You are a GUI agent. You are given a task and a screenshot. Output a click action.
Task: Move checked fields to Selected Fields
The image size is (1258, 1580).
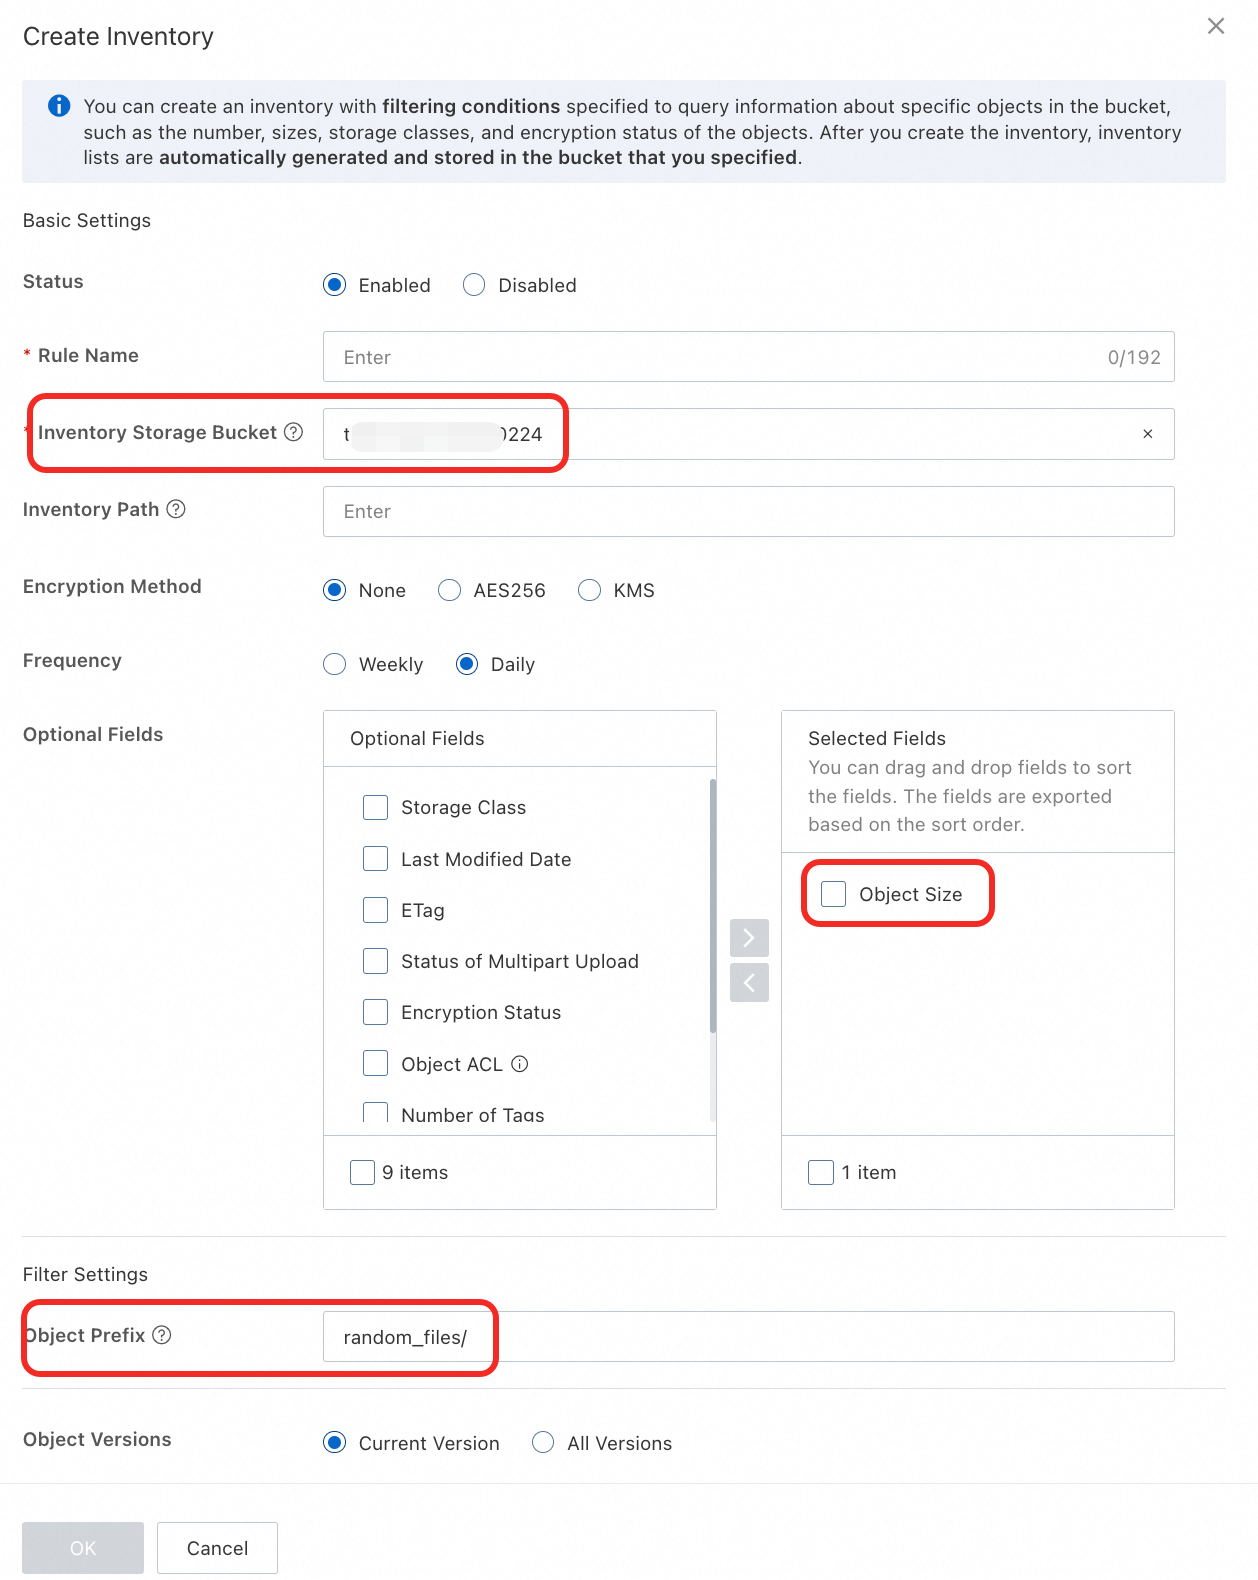point(749,938)
